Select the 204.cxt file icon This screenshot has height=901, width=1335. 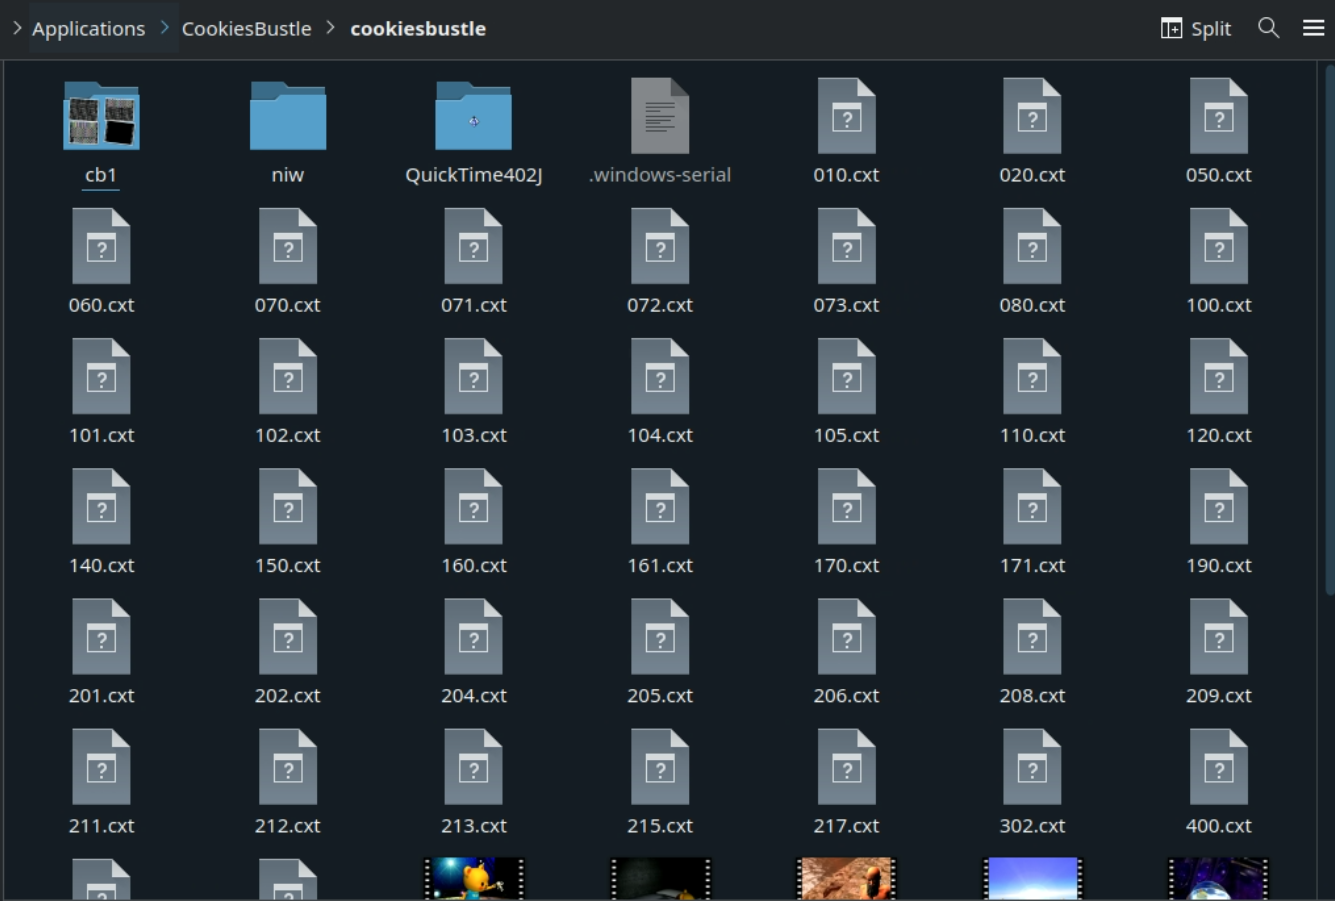(474, 637)
